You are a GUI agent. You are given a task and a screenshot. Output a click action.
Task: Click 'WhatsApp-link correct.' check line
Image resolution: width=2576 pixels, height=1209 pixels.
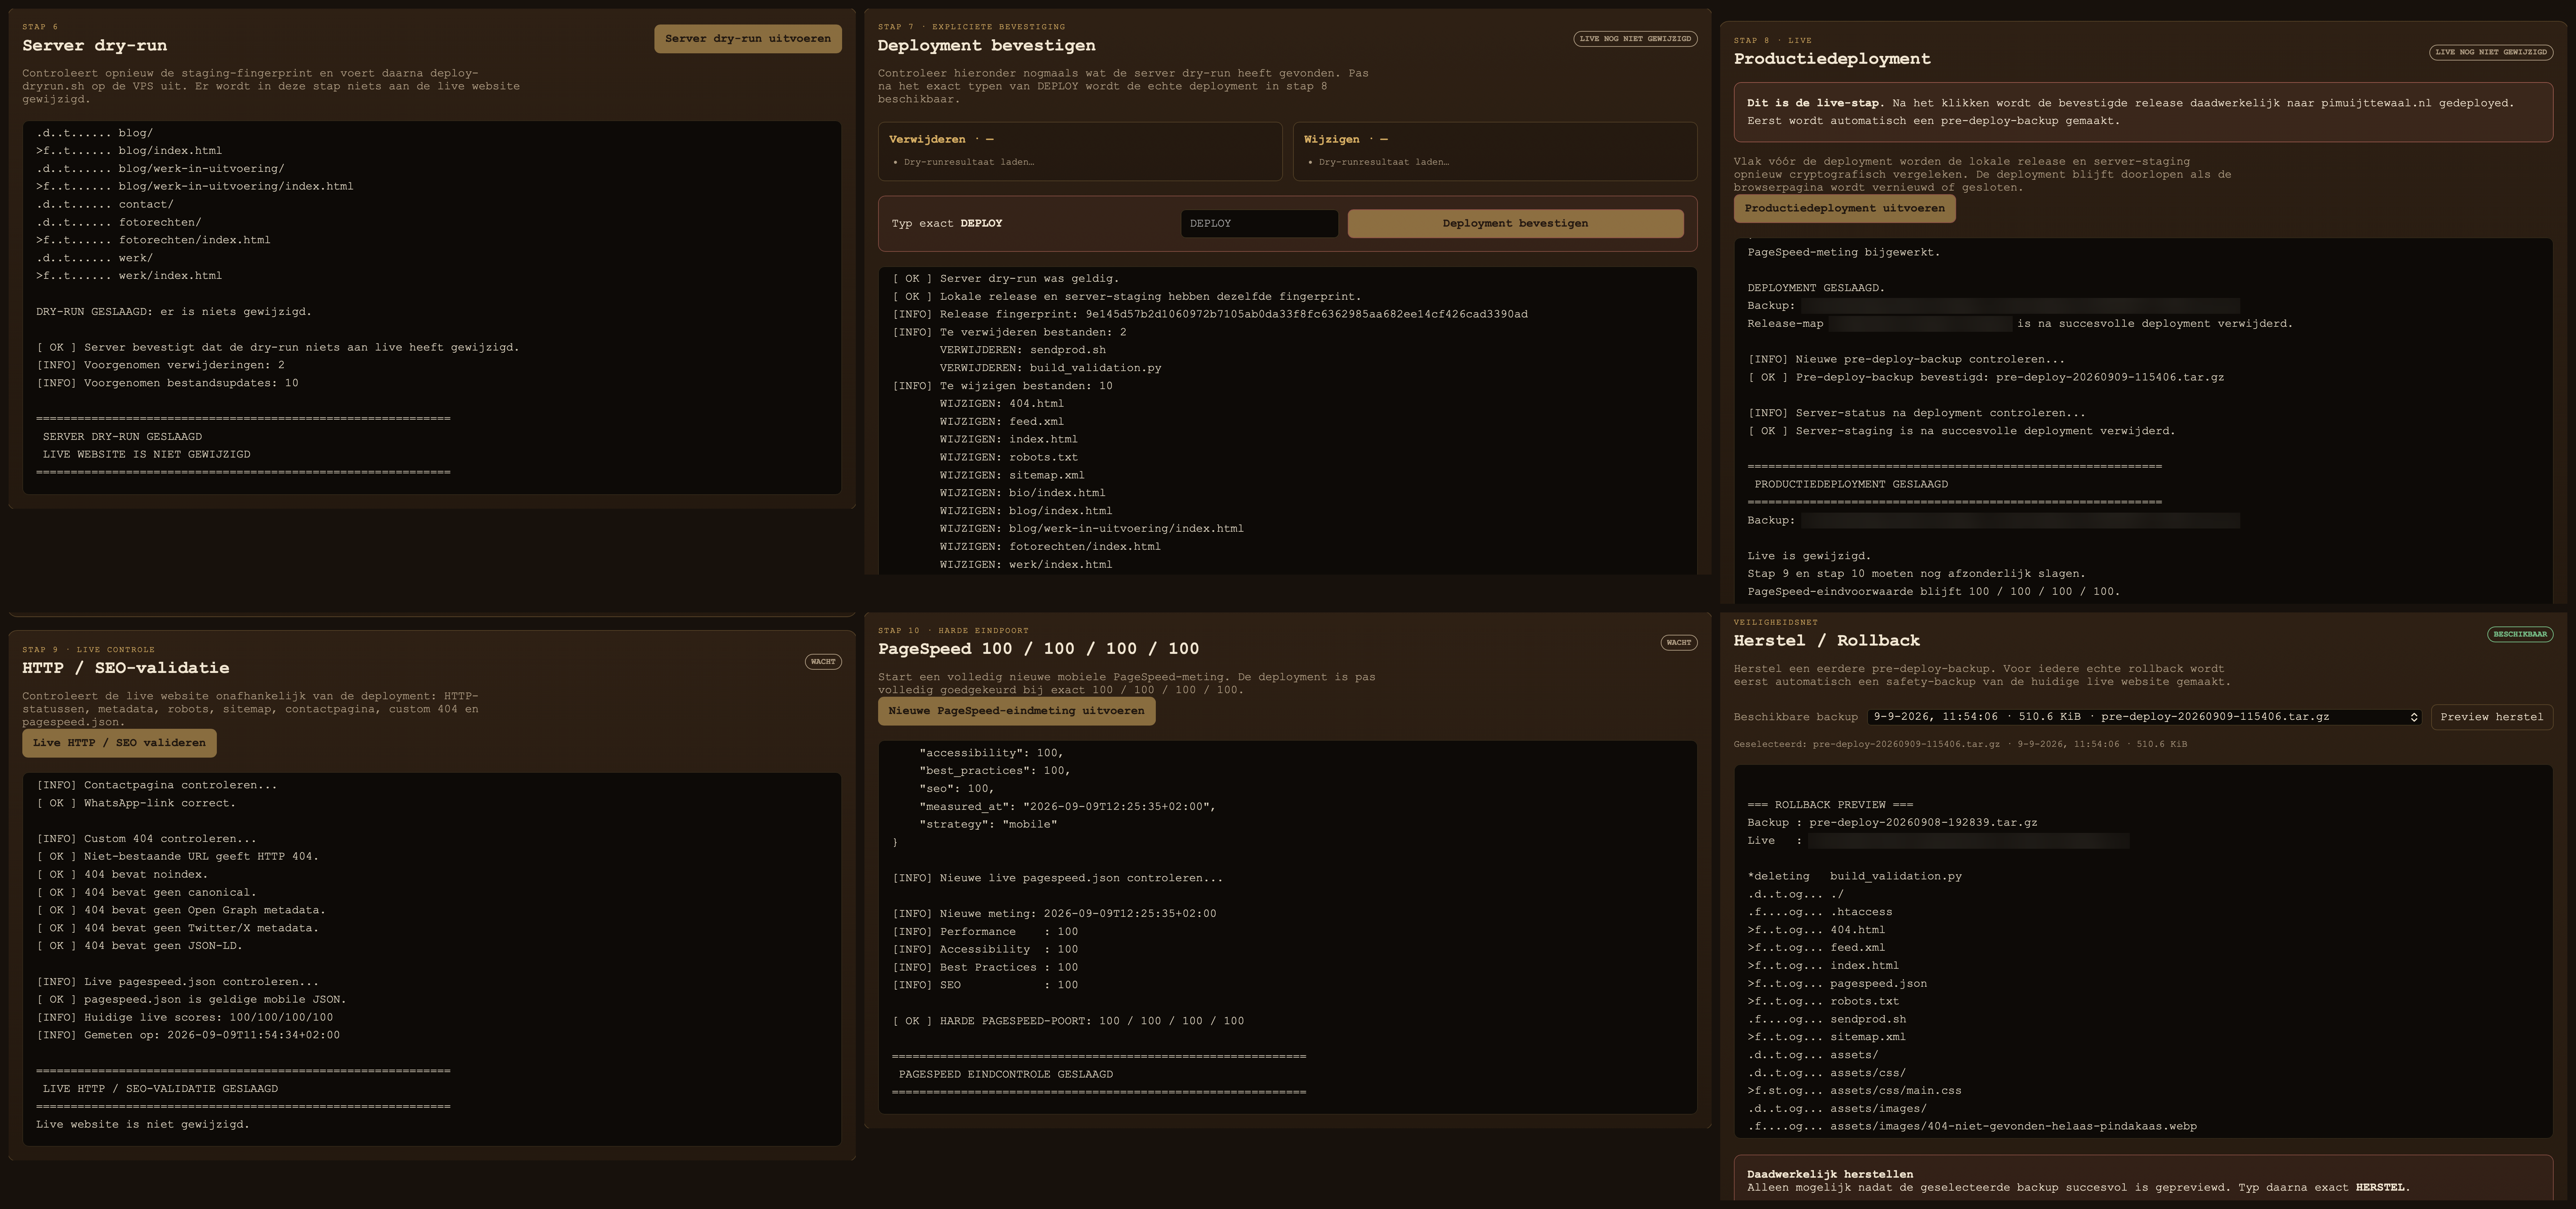136,803
